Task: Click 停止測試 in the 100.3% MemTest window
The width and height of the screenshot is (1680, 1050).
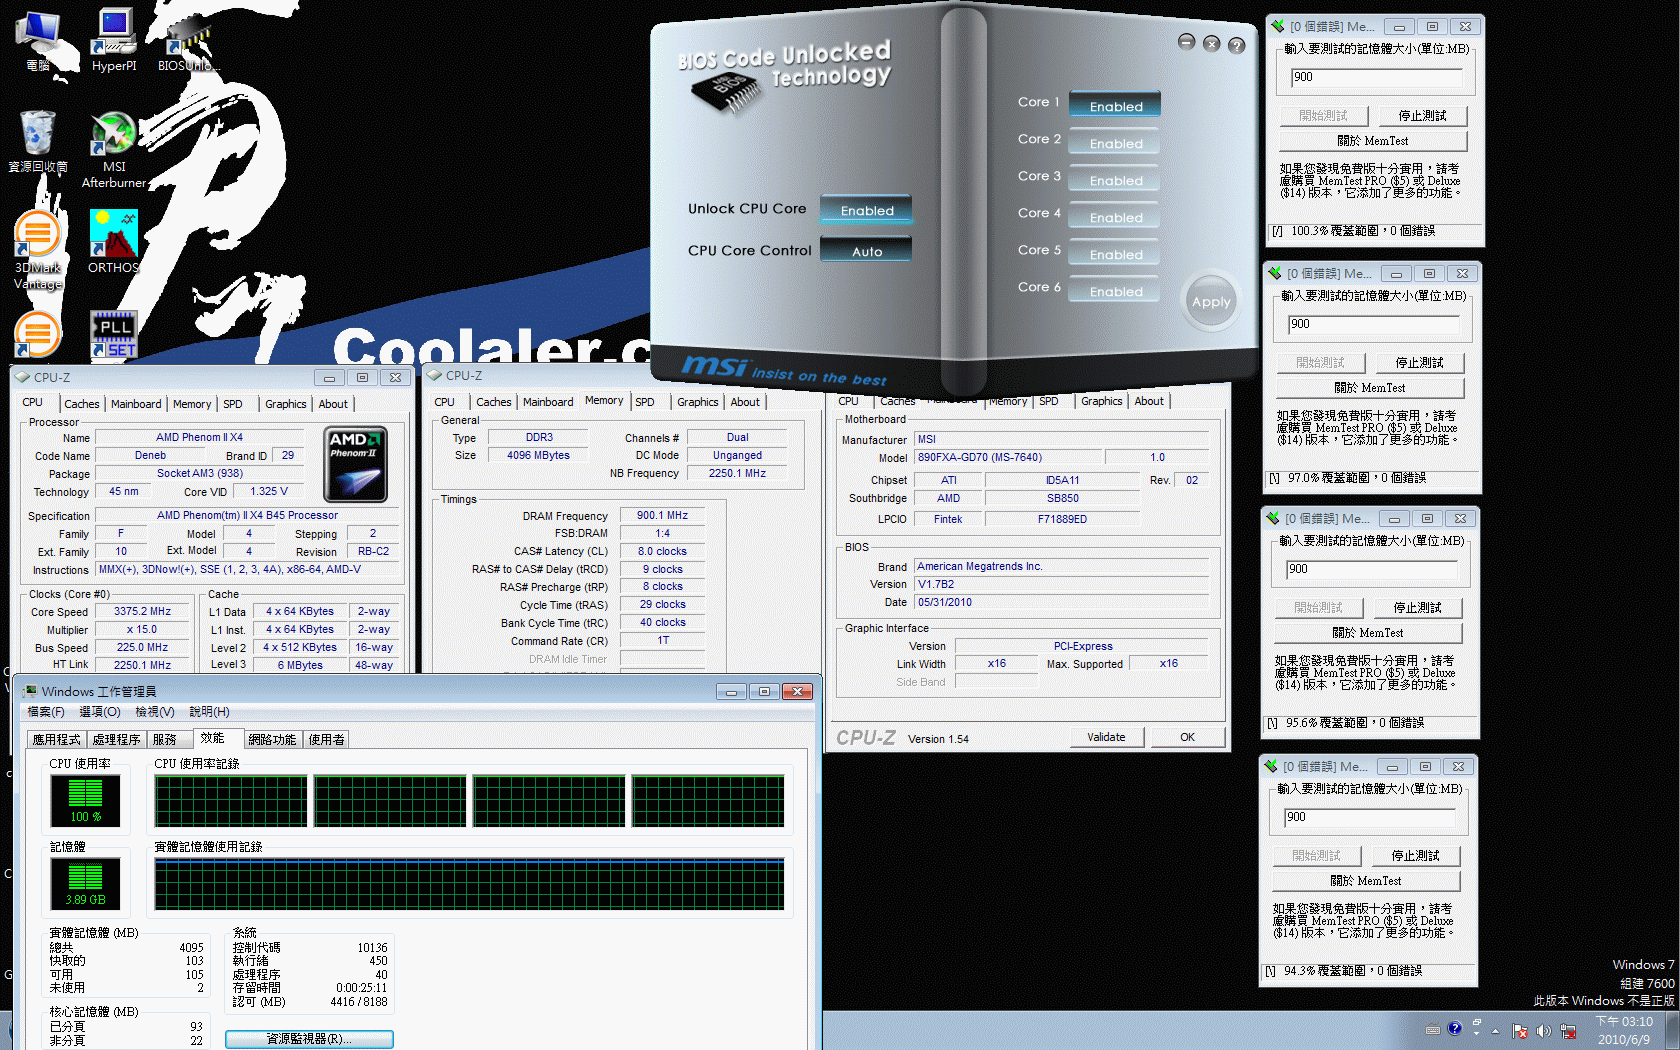Action: click(x=1422, y=116)
